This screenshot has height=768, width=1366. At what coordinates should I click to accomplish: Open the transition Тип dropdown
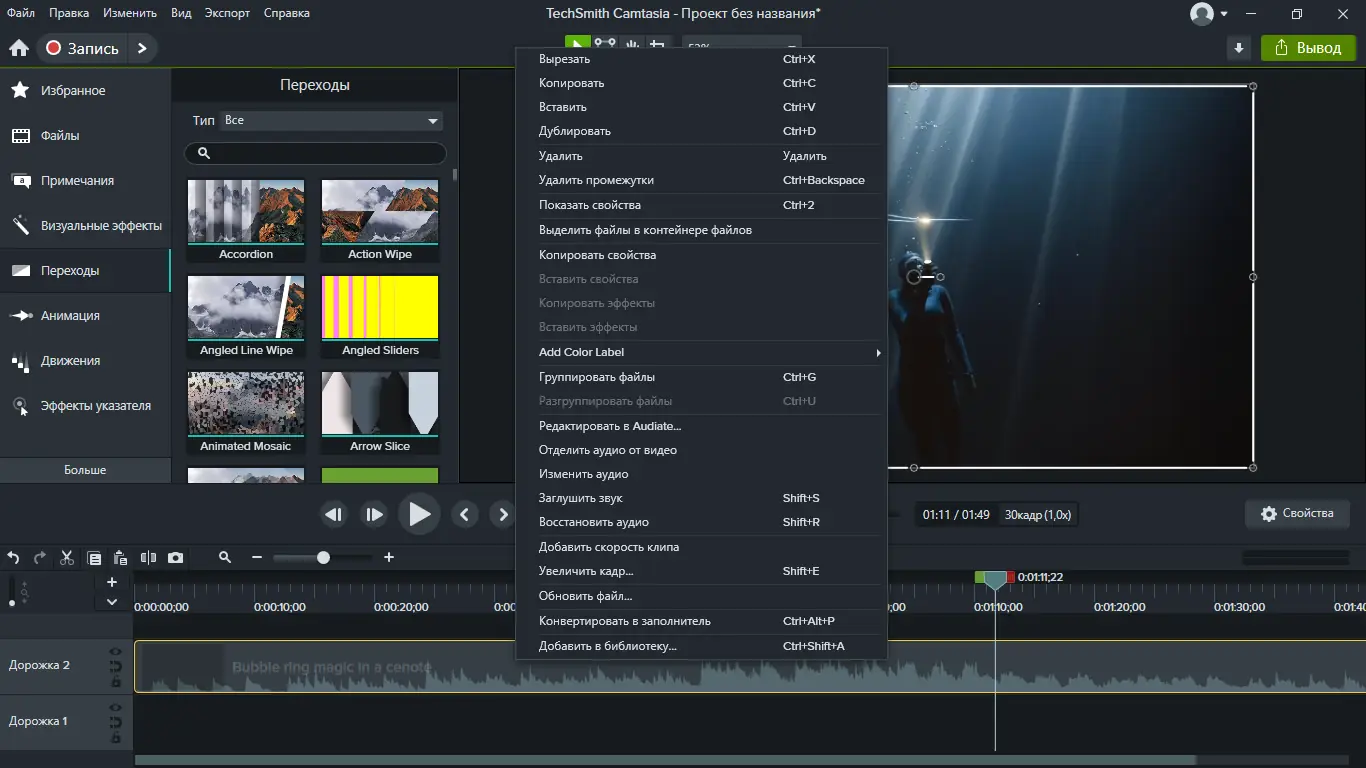pyautogui.click(x=331, y=121)
